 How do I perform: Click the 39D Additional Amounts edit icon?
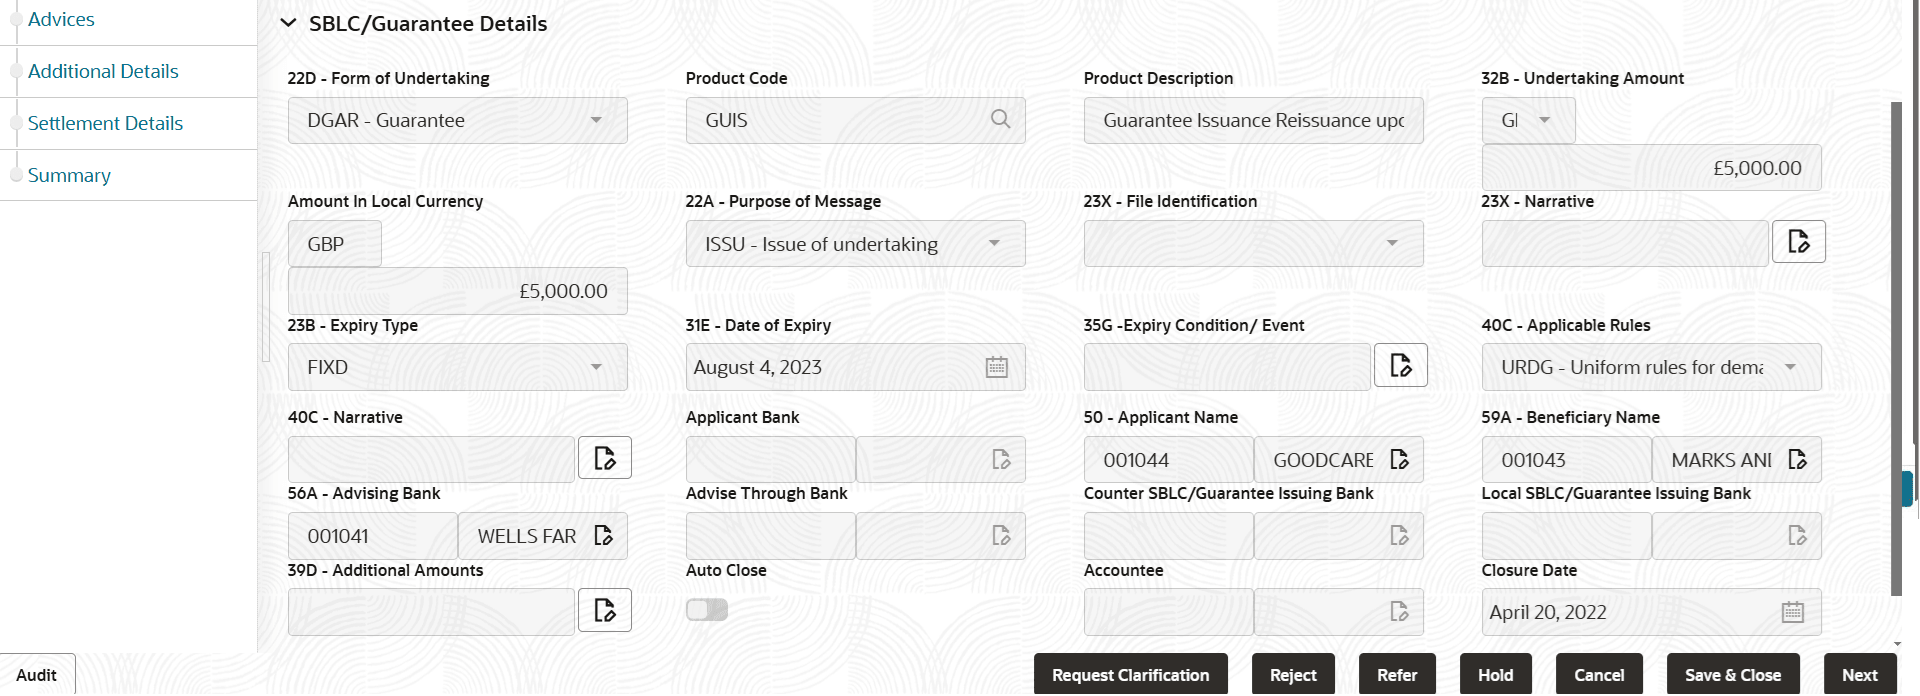point(604,611)
